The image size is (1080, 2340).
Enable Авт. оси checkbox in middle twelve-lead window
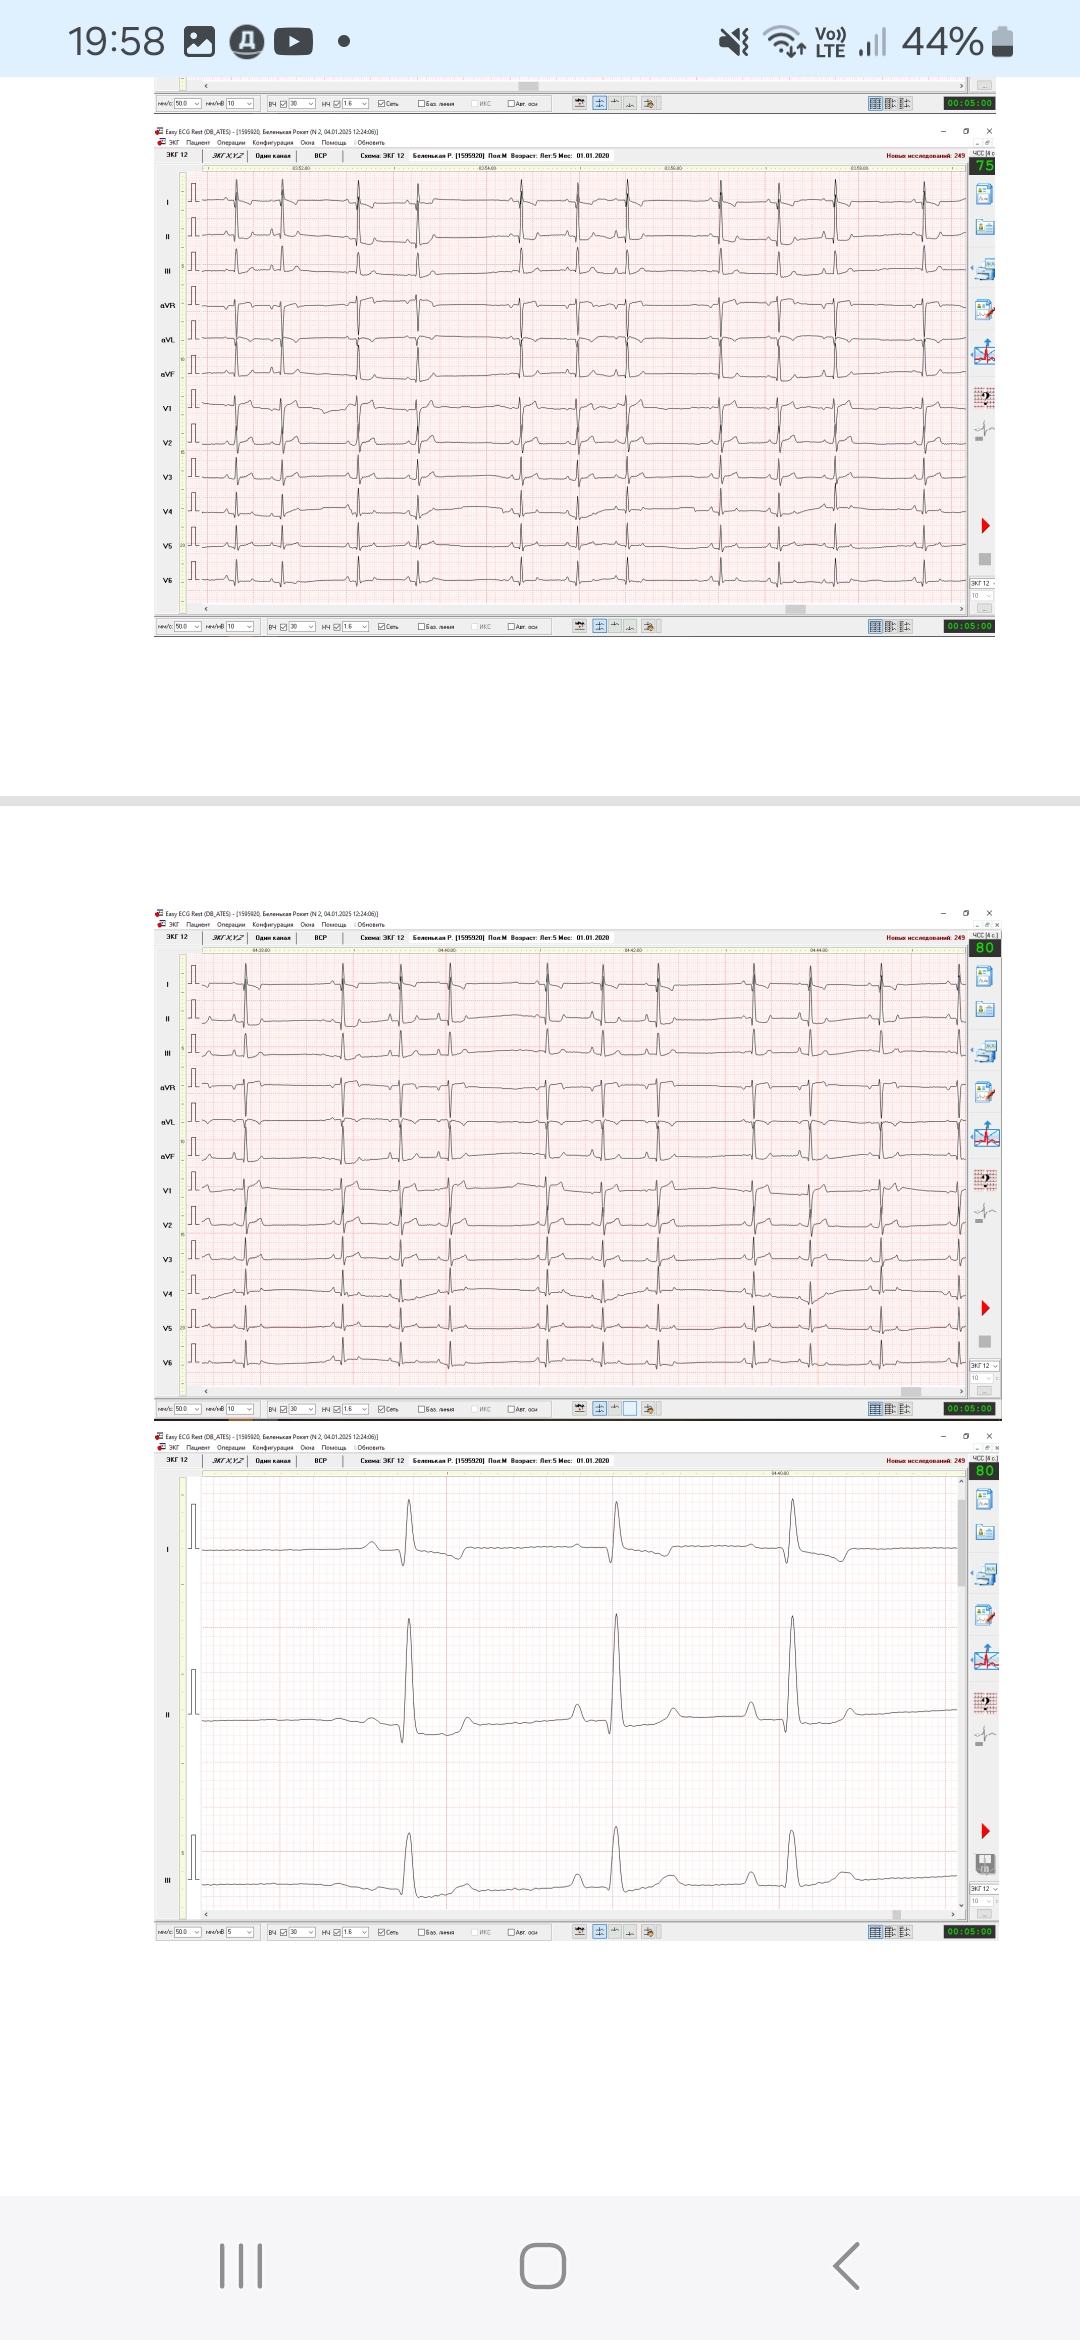coord(511,1409)
